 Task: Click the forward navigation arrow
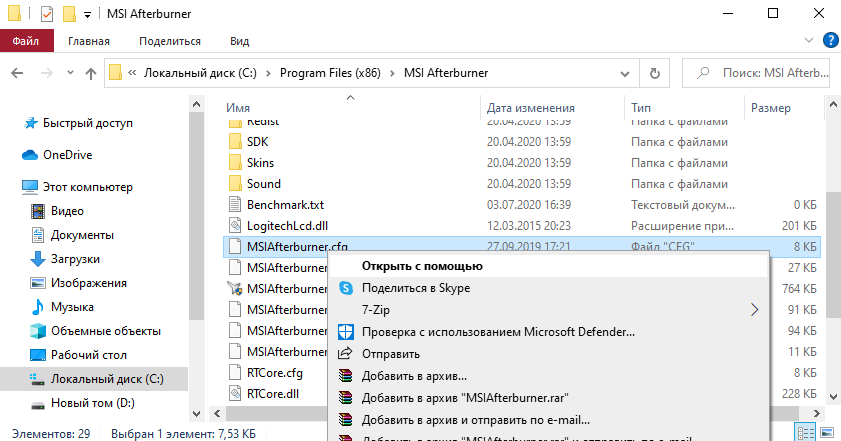pyautogui.click(x=47, y=73)
